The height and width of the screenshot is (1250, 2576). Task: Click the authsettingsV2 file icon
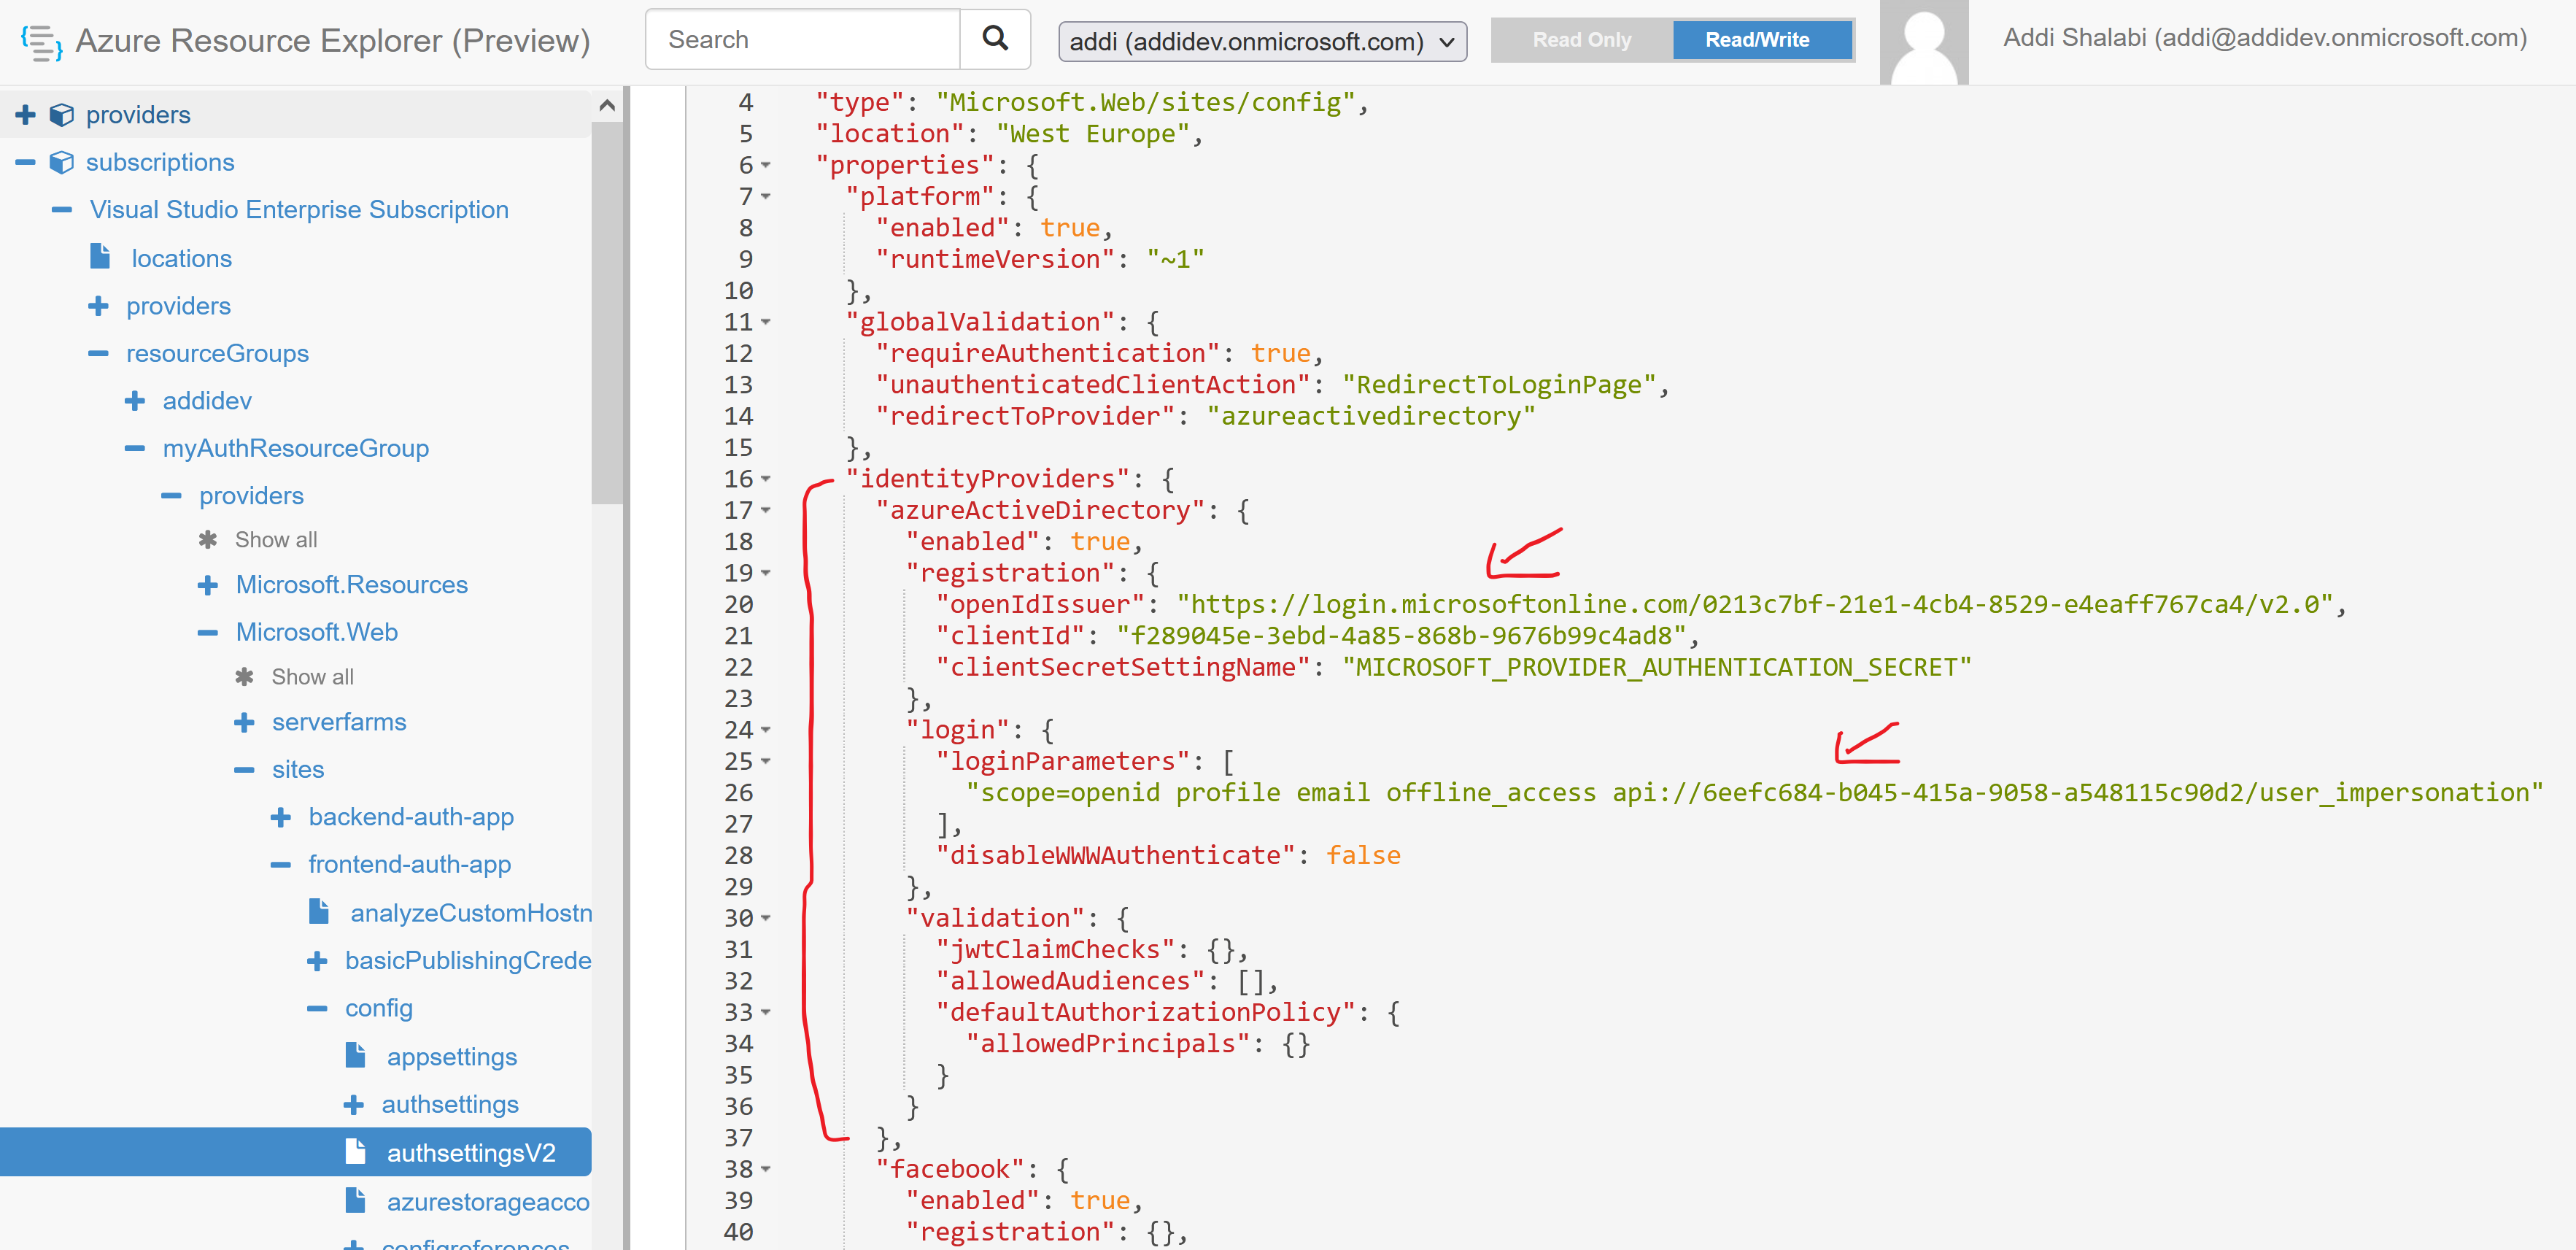click(356, 1152)
